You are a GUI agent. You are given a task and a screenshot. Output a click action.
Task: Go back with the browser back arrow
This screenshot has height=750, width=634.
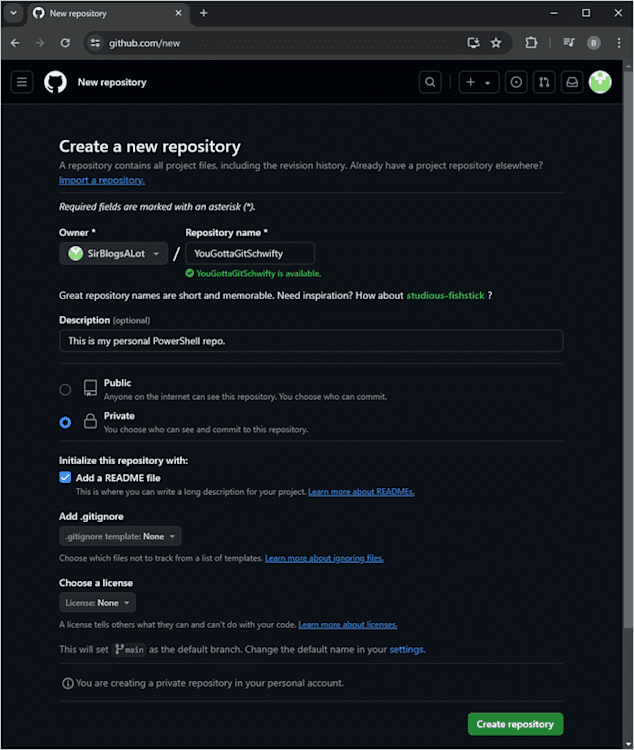click(15, 43)
